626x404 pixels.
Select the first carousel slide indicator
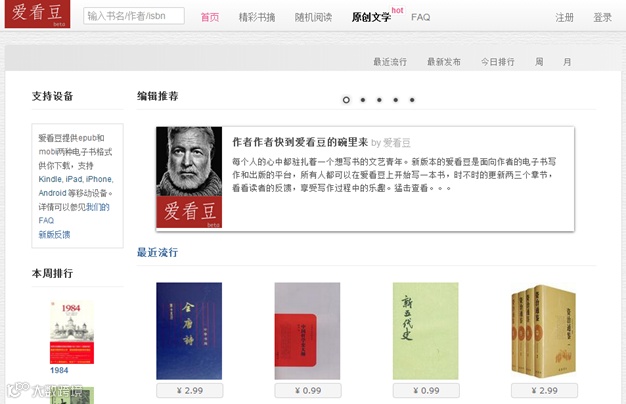pos(346,100)
